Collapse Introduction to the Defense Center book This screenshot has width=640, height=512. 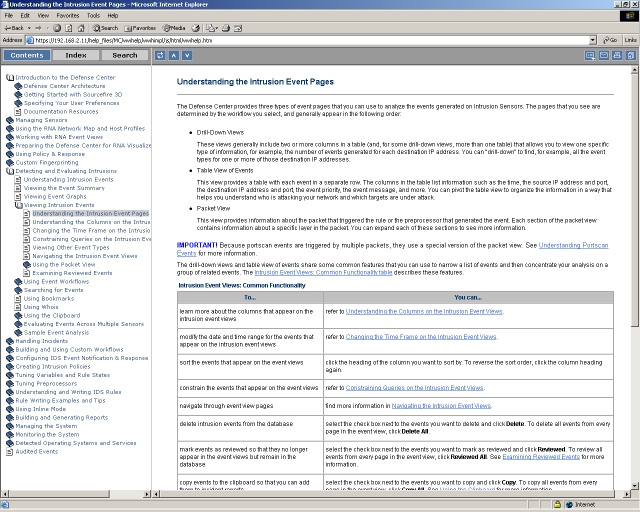tap(10, 78)
